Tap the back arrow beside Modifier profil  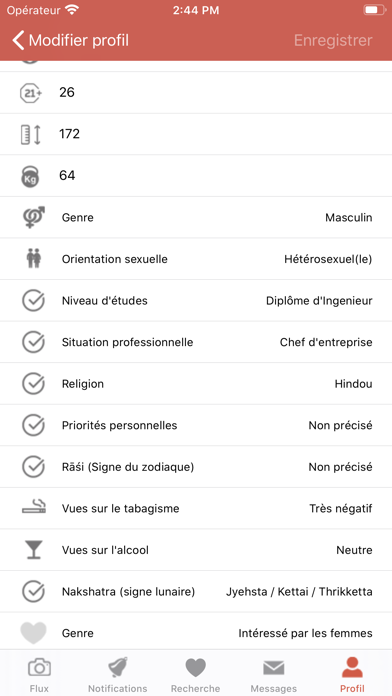click(x=18, y=40)
